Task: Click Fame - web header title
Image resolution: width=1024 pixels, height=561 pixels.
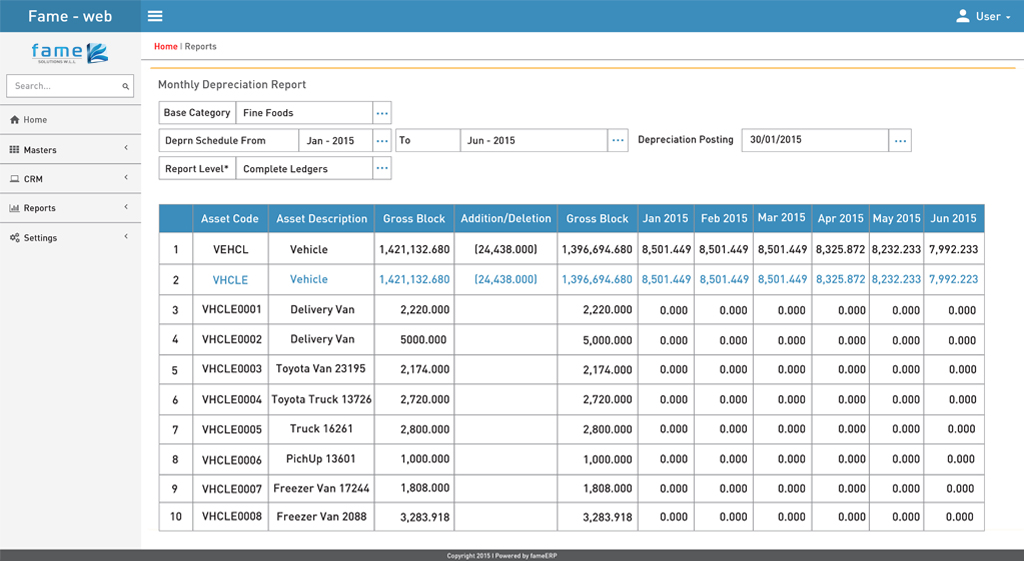Action: pos(70,16)
